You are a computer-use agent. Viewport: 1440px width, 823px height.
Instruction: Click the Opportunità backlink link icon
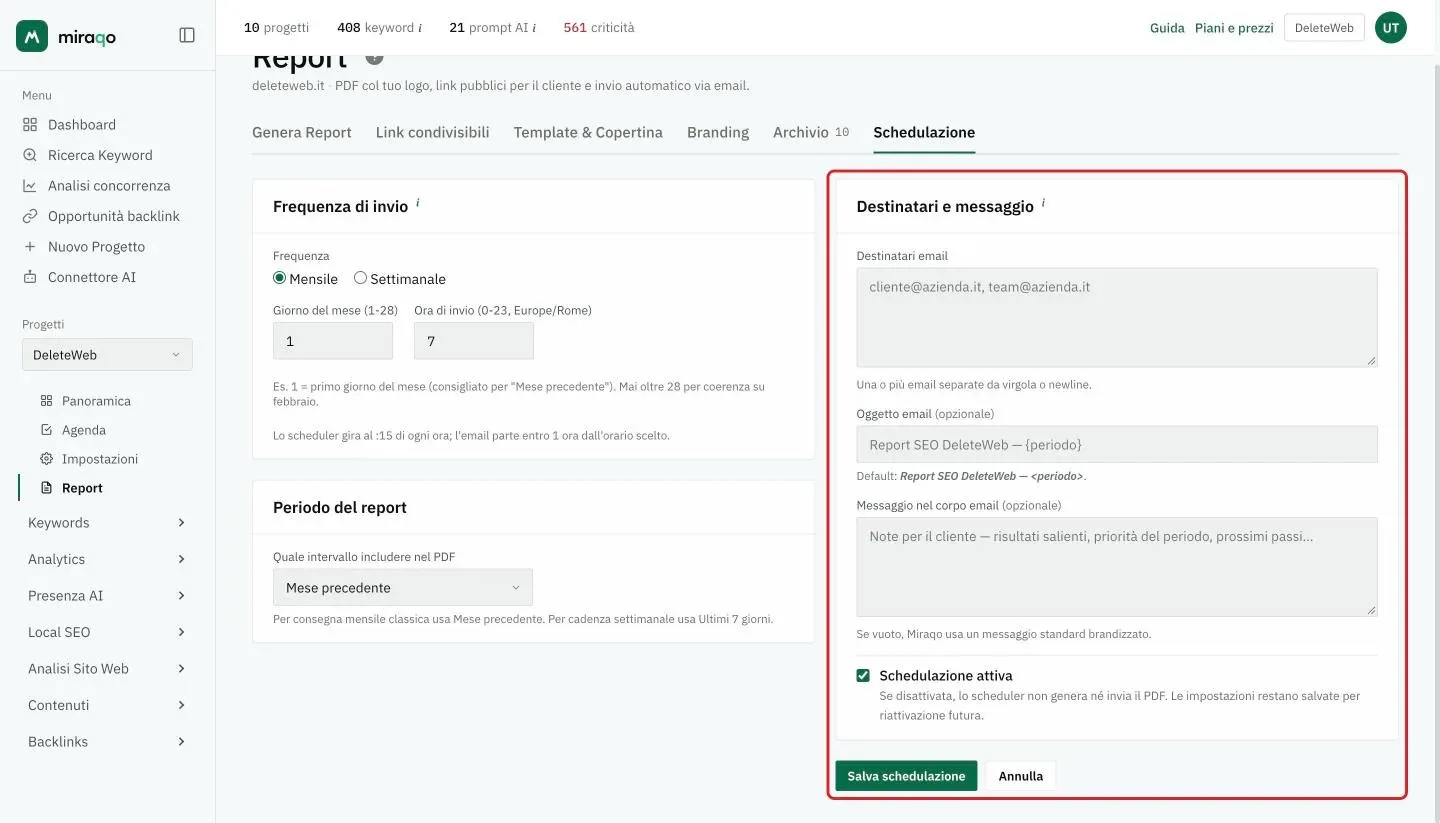(30, 216)
